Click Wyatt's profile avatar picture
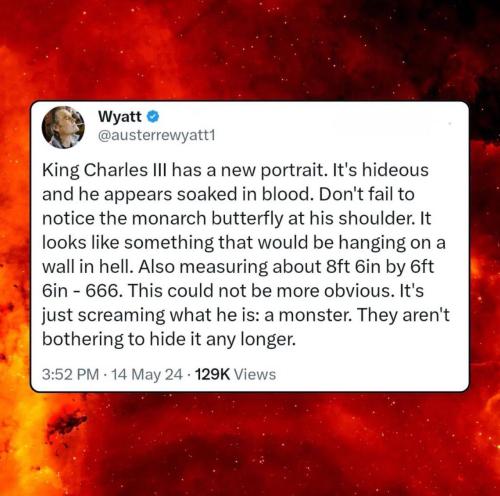 coord(63,127)
